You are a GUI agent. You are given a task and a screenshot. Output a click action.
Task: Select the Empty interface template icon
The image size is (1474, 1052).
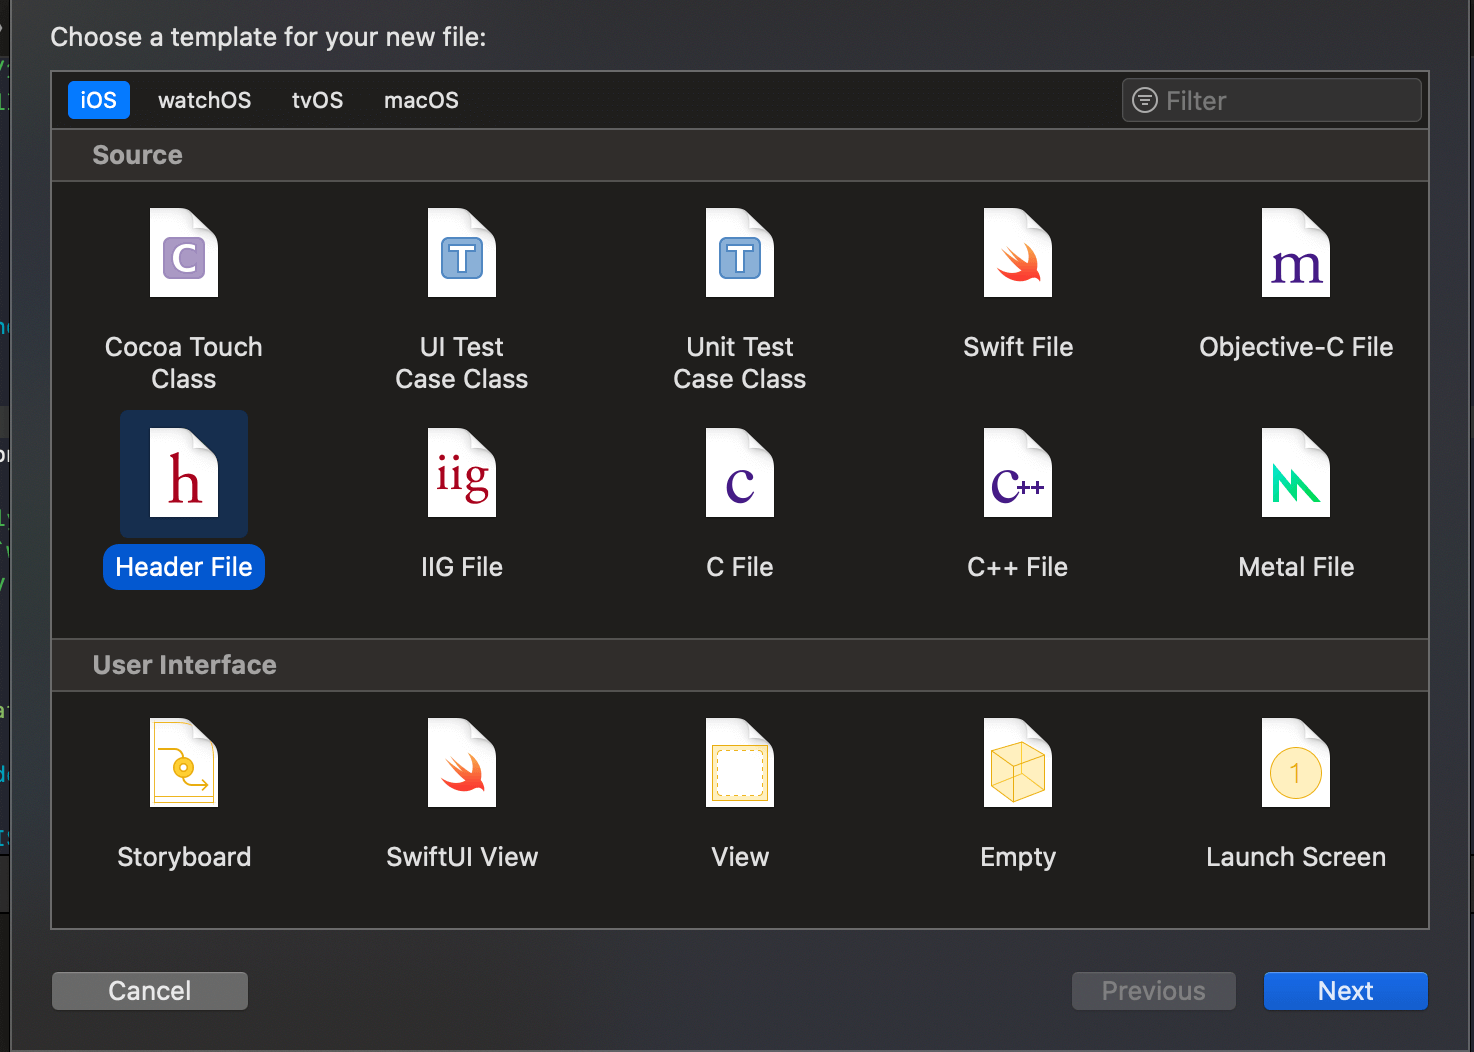point(1018,763)
